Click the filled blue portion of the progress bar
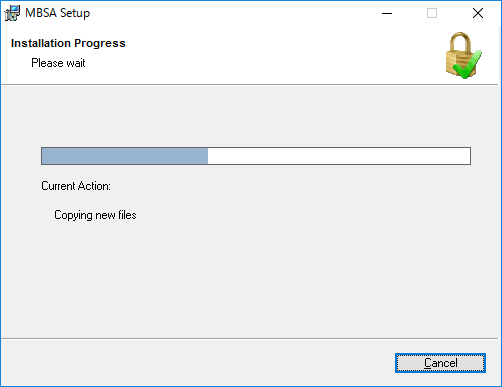 click(x=125, y=156)
